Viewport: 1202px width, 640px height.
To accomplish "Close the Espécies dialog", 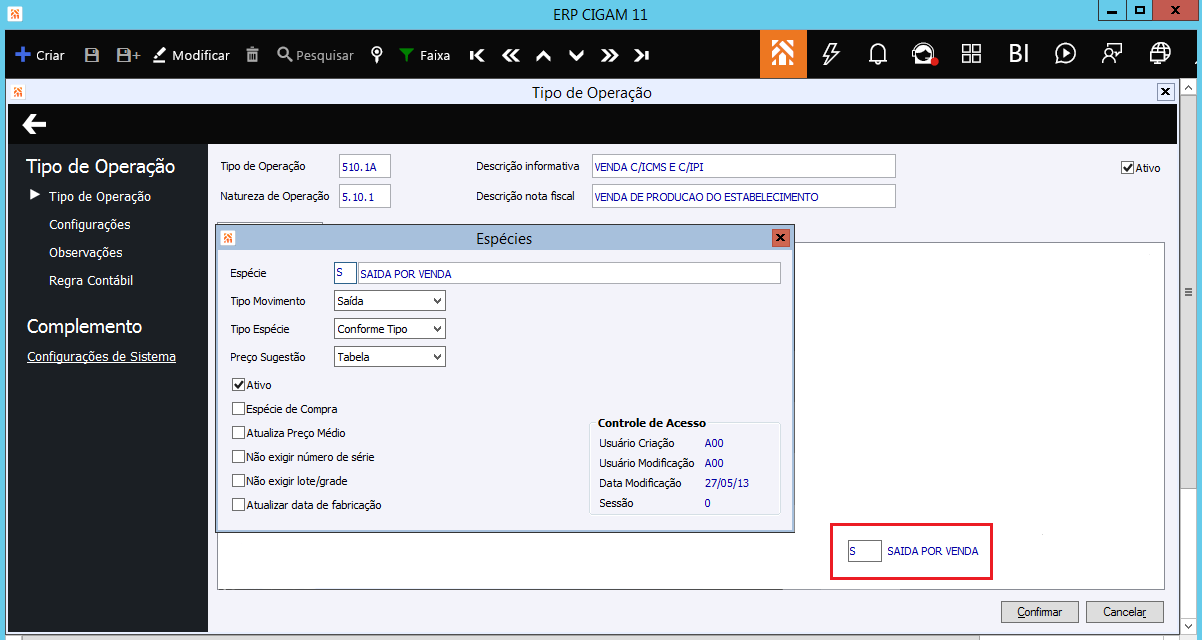I will click(781, 238).
